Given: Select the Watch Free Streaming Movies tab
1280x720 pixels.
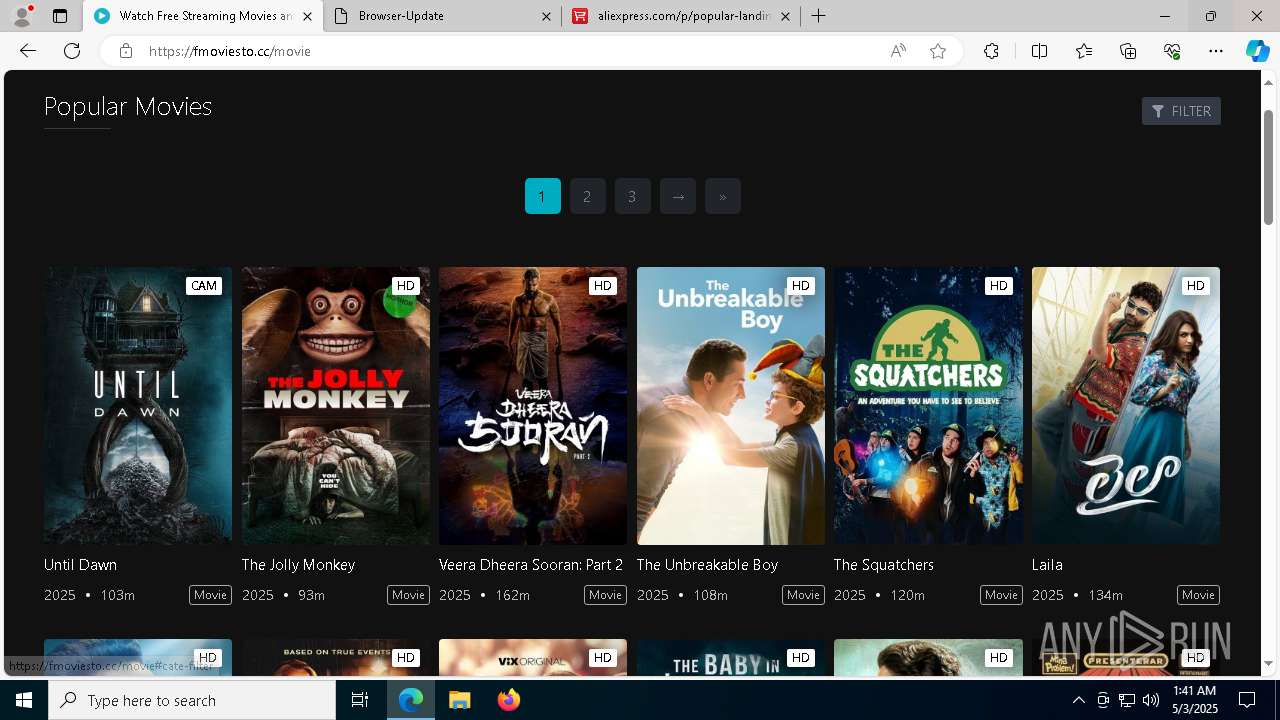Looking at the screenshot, I should point(204,16).
